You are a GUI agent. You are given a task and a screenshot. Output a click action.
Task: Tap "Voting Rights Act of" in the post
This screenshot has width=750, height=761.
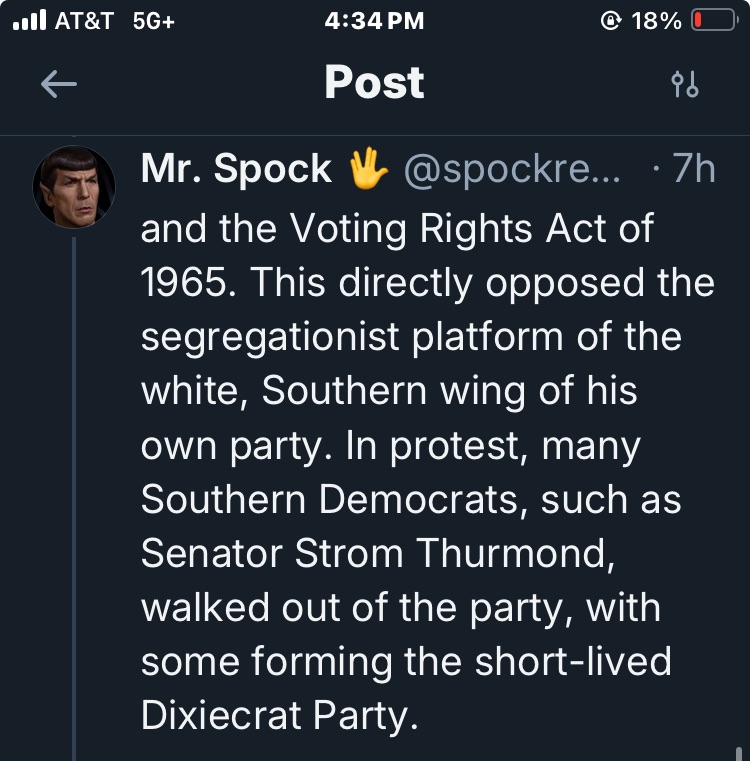click(x=470, y=229)
